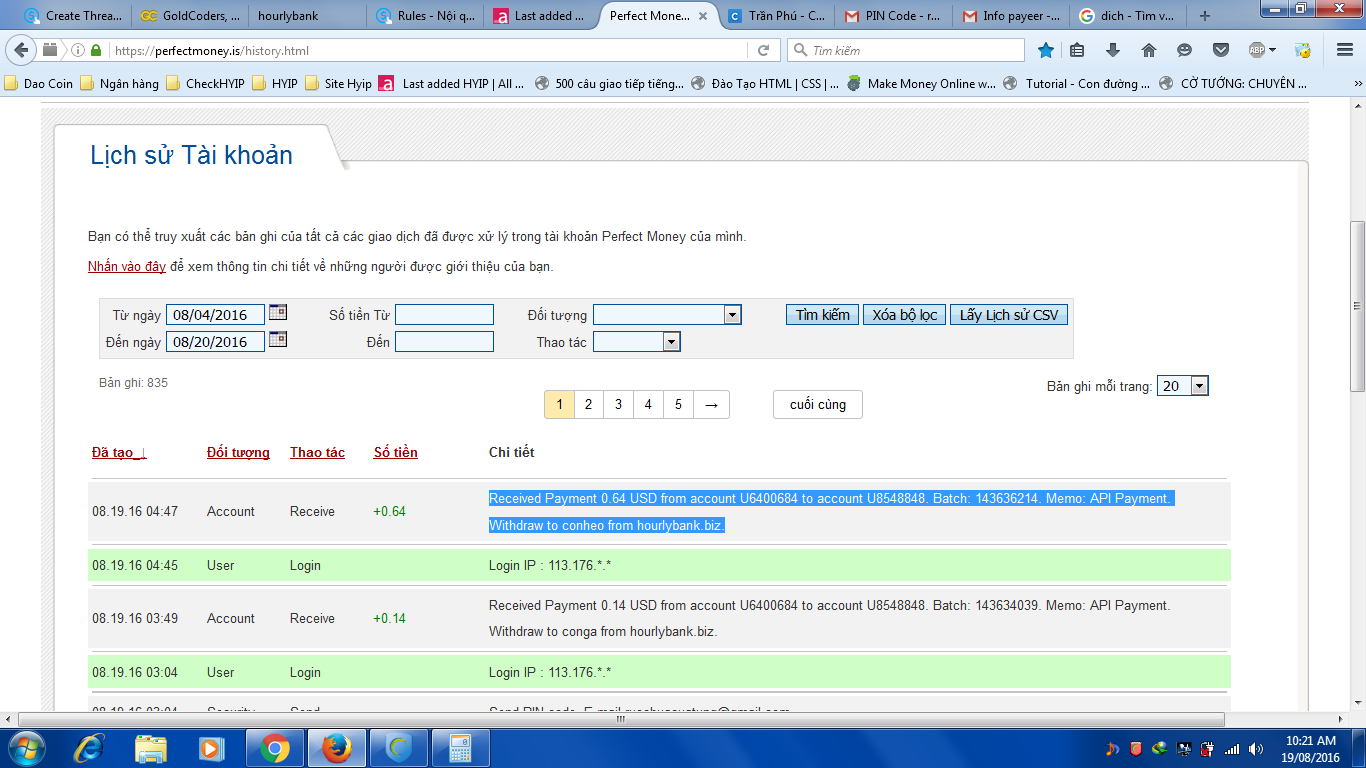
Task: Open the Firefox hamburger menu
Action: pos(1343,50)
